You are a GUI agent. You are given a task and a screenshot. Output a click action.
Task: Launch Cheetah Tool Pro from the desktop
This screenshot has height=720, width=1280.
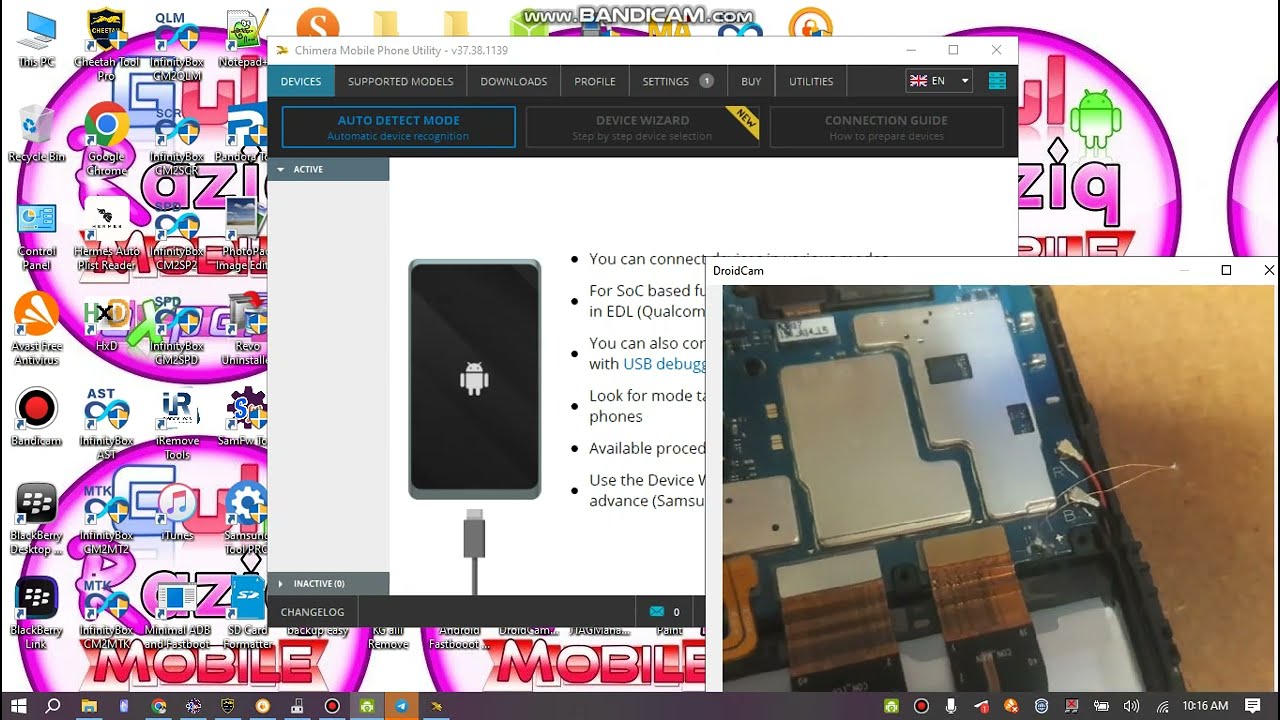(x=106, y=45)
